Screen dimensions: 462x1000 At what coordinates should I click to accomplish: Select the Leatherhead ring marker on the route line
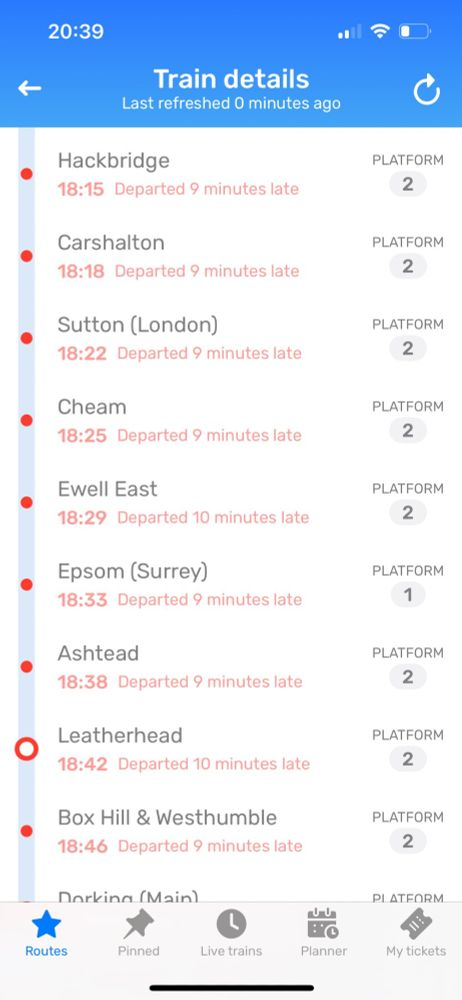click(x=26, y=749)
